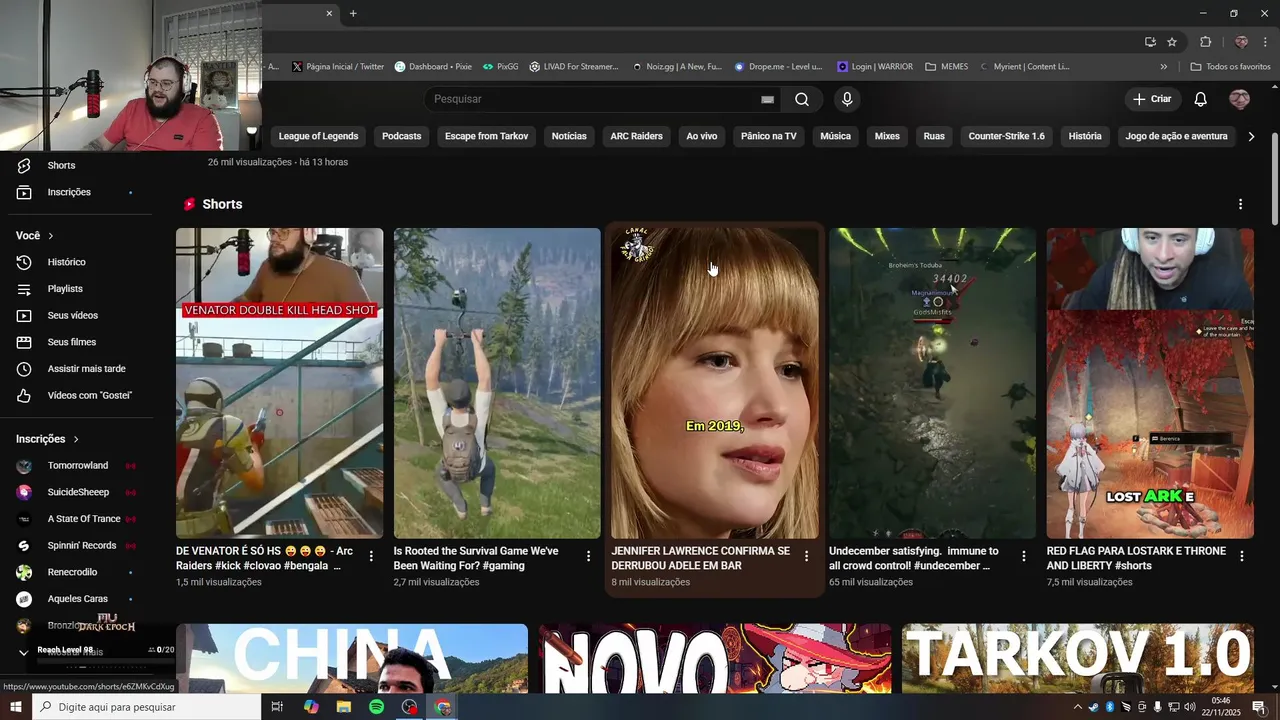
Task: Click the search magnifier button
Action: [x=802, y=99]
